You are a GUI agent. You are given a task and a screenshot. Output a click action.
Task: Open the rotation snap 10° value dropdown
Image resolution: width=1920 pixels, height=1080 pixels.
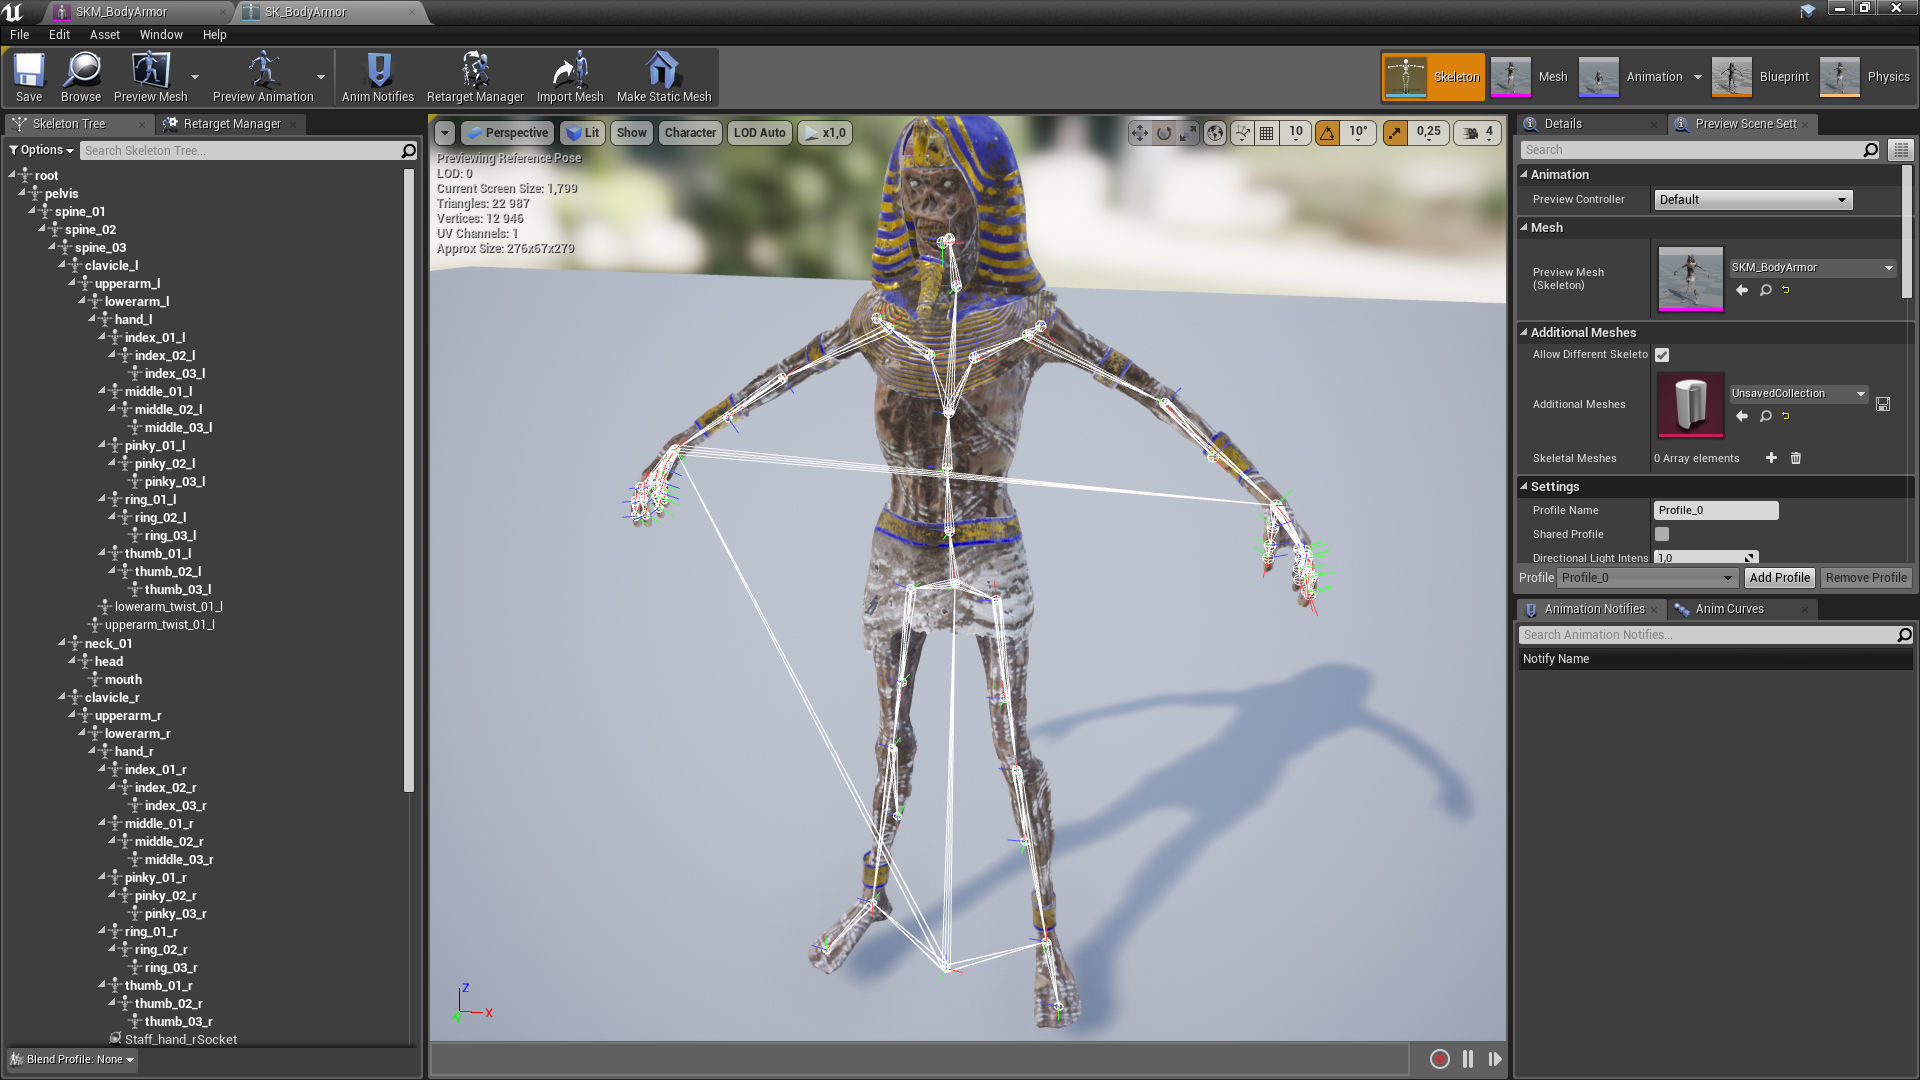(1357, 132)
